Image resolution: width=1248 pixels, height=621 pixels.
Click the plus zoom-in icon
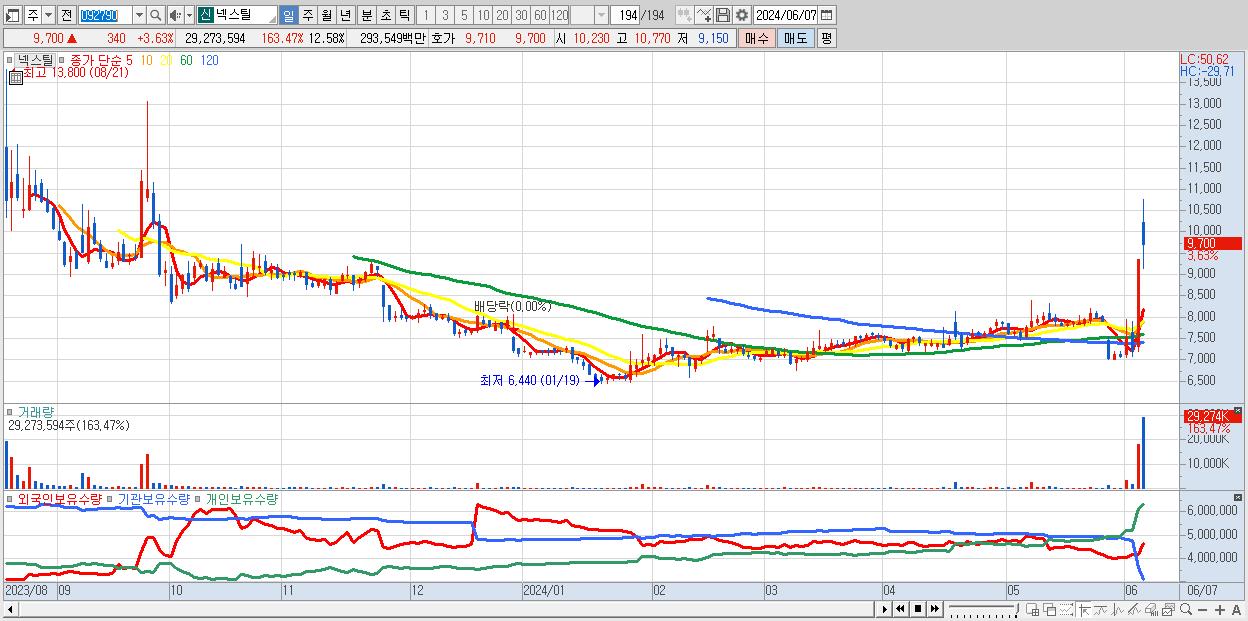tap(1220, 610)
